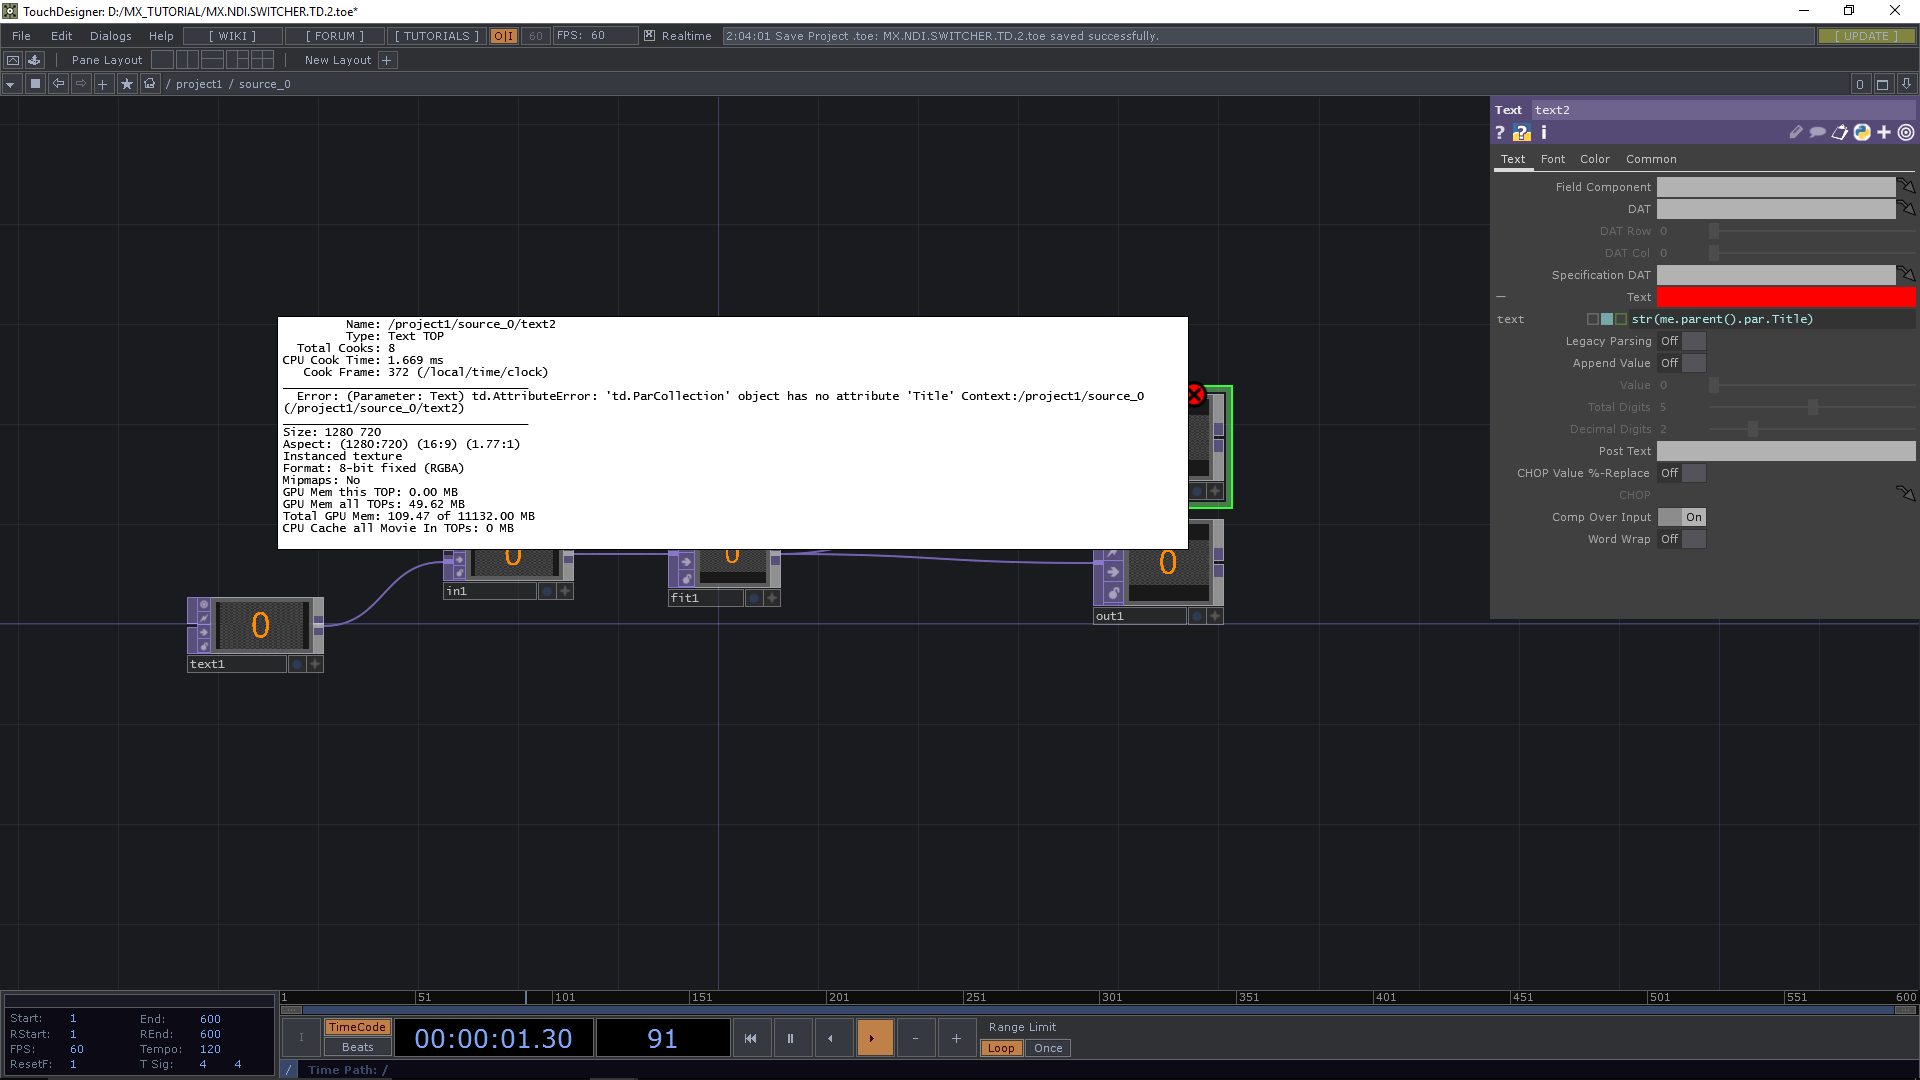Navigate forward with right arrow icon
1920x1080 pixels.
point(81,84)
